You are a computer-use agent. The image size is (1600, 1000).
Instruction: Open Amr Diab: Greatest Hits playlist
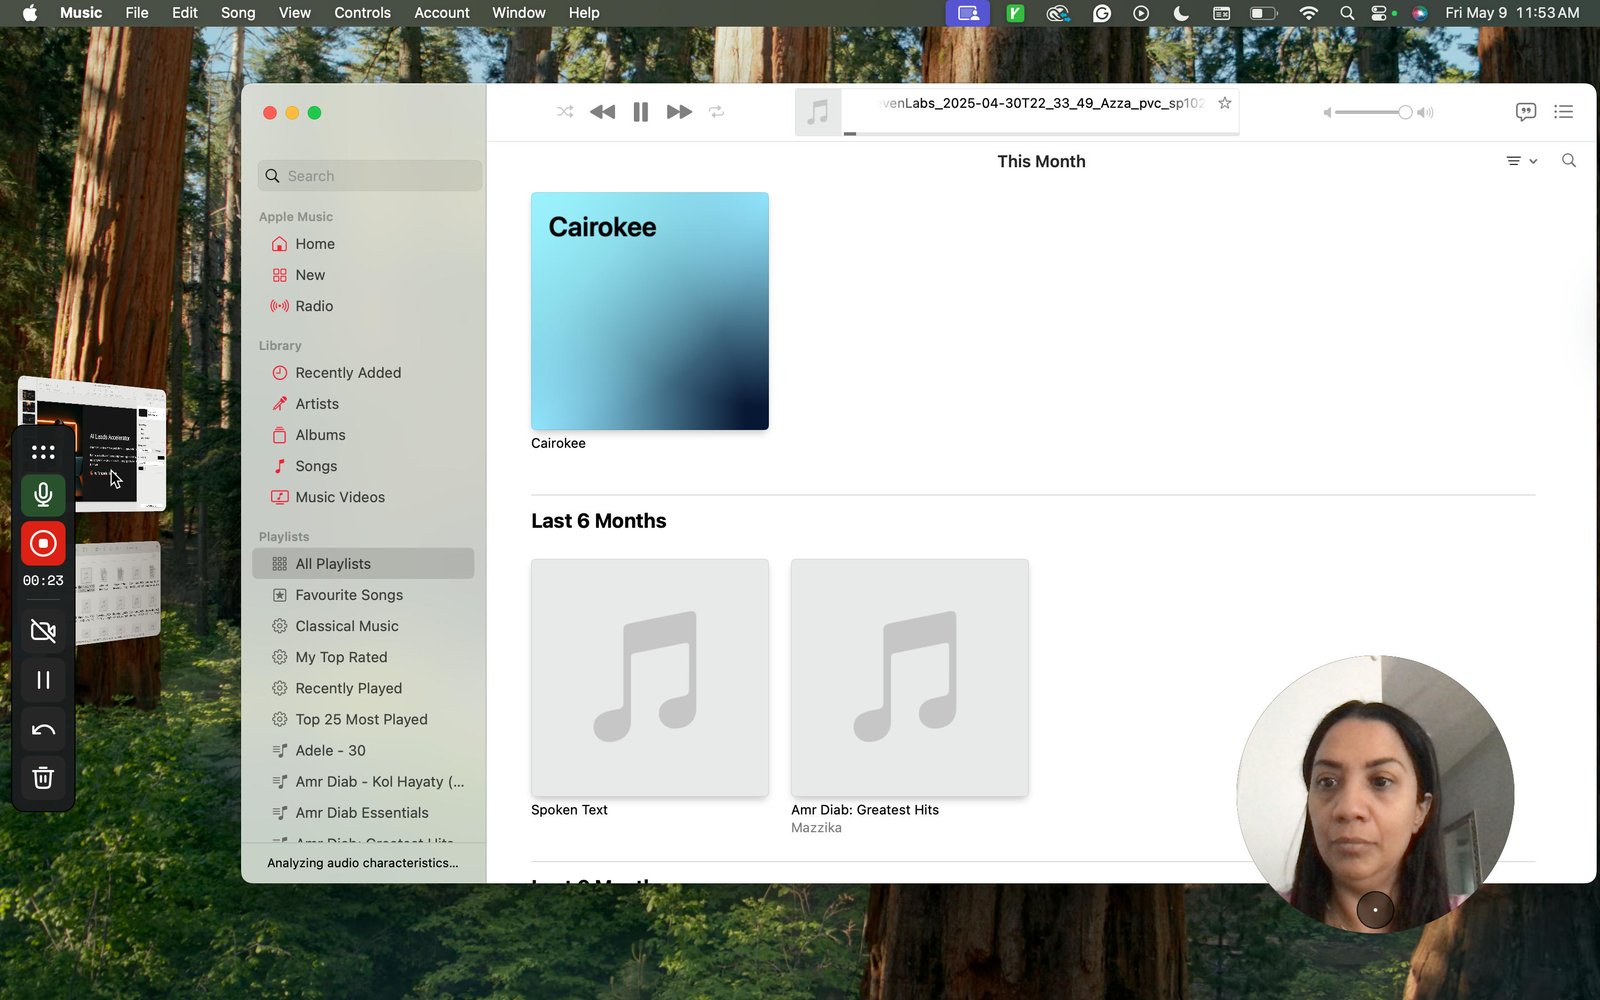click(x=909, y=678)
